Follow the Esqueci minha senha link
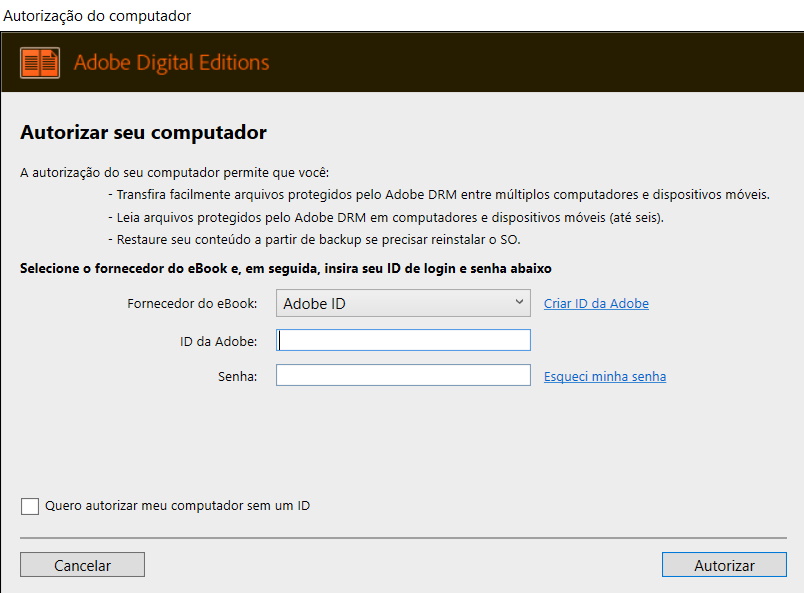Viewport: 804px width, 593px height. tap(605, 376)
